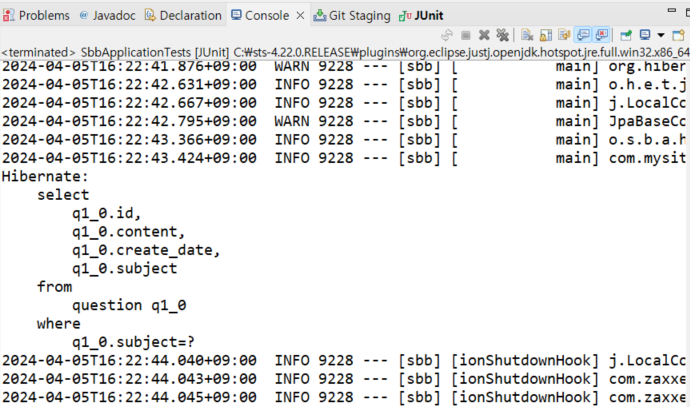This screenshot has width=690, height=407.
Task: Click the shutdown hook log line at 16:22:44.043
Action: pos(344,379)
